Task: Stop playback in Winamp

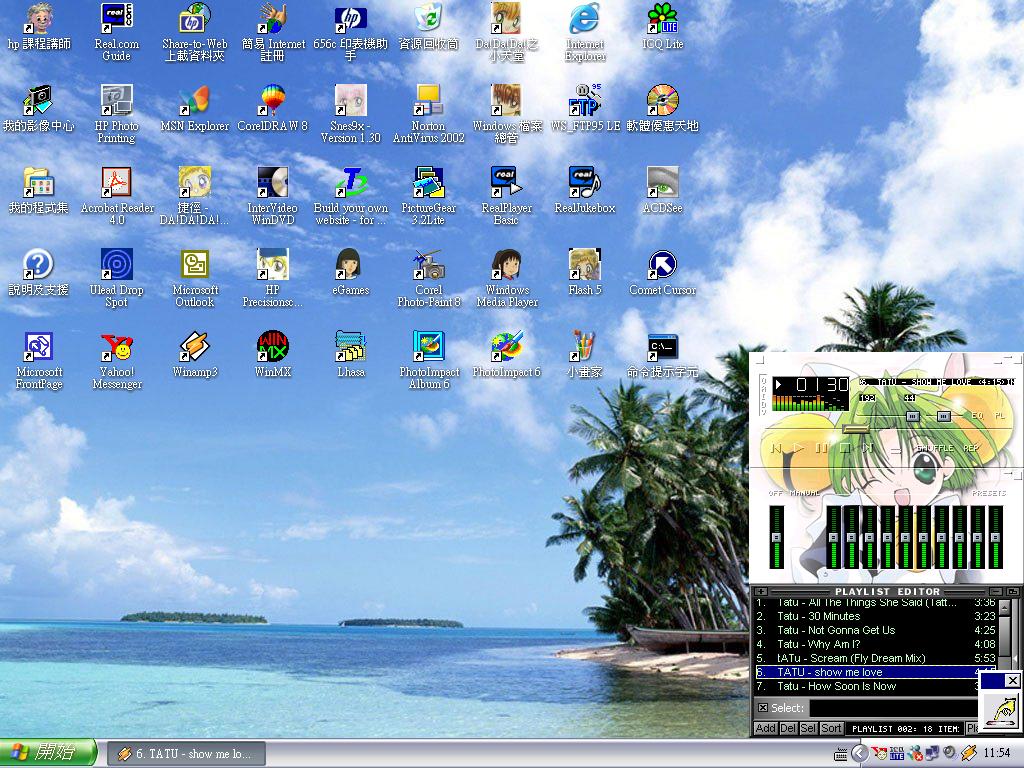Action: point(844,448)
